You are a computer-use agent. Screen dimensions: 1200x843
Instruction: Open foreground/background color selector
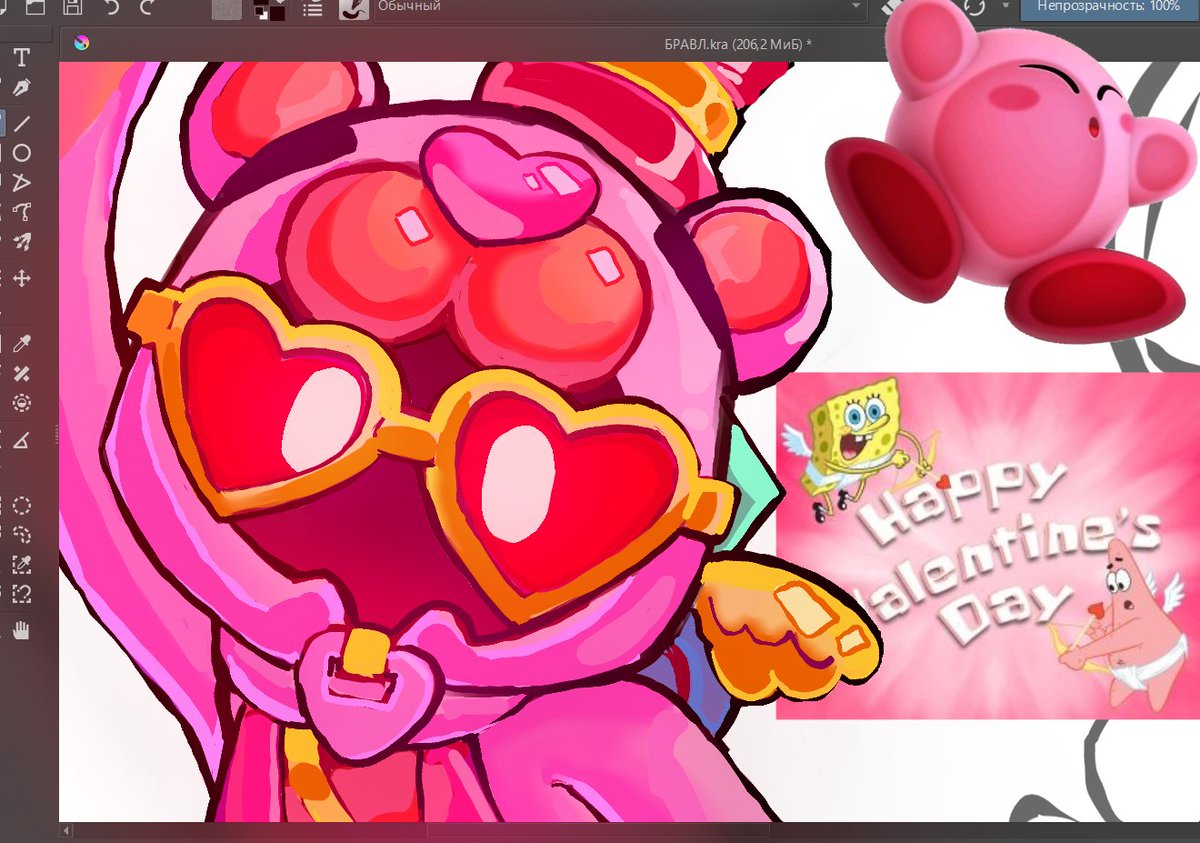[268, 9]
